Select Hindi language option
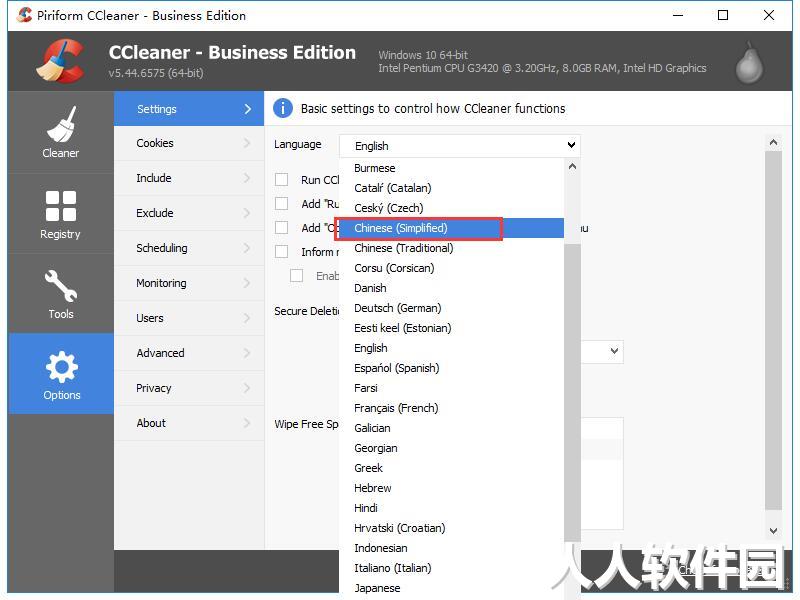 [452, 508]
